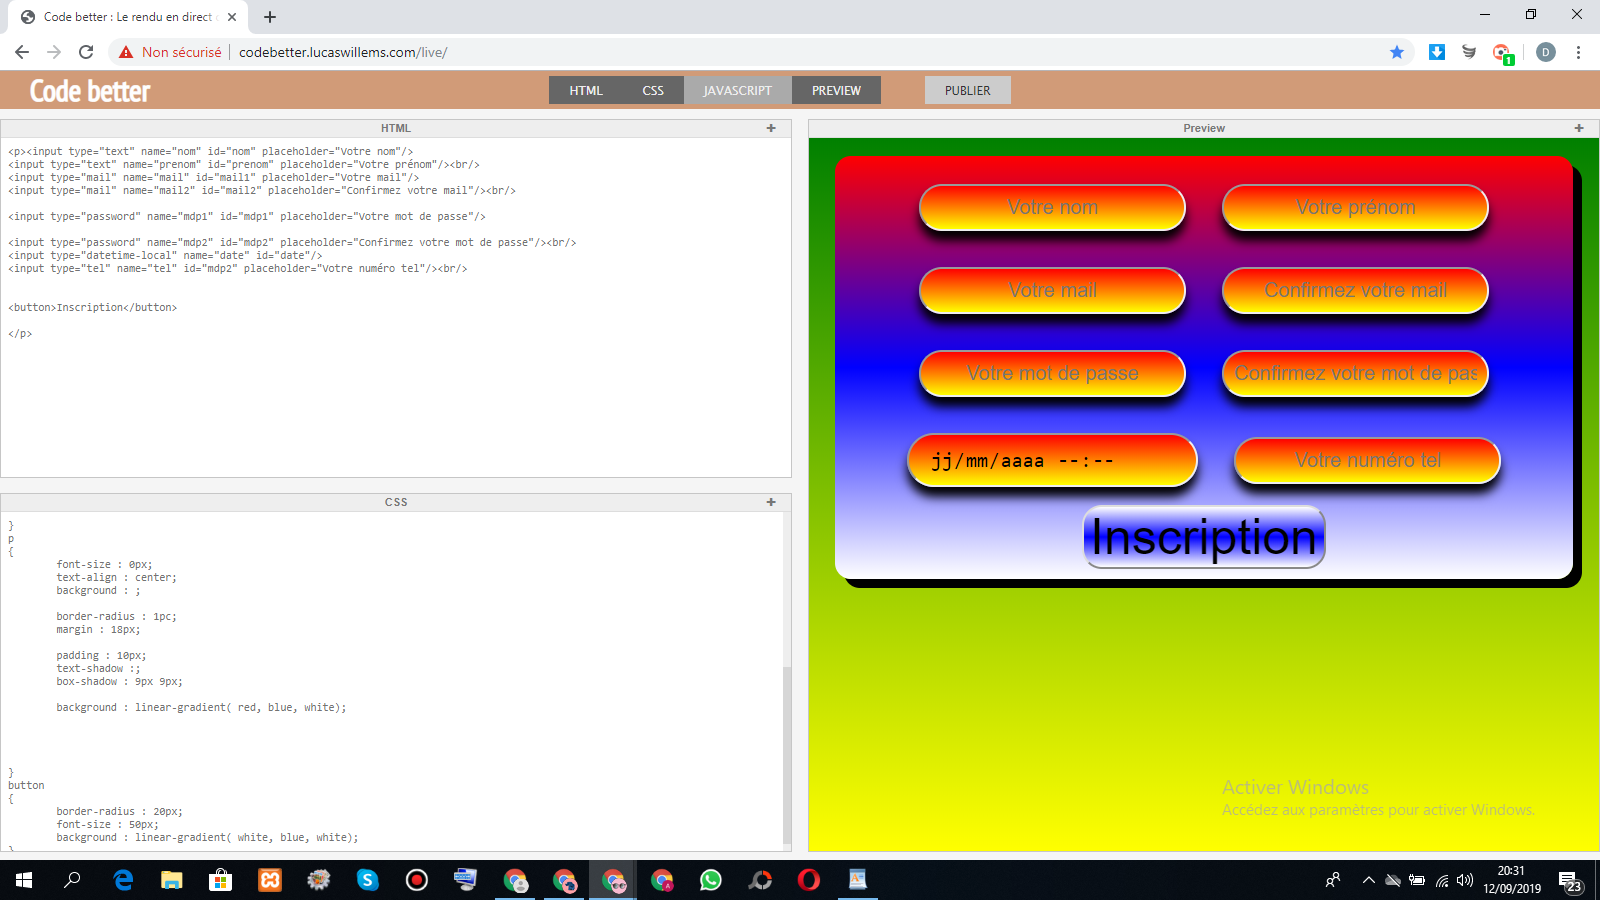This screenshot has width=1600, height=900.
Task: Toggle the JAVASCRIPT panel tab
Action: [737, 90]
